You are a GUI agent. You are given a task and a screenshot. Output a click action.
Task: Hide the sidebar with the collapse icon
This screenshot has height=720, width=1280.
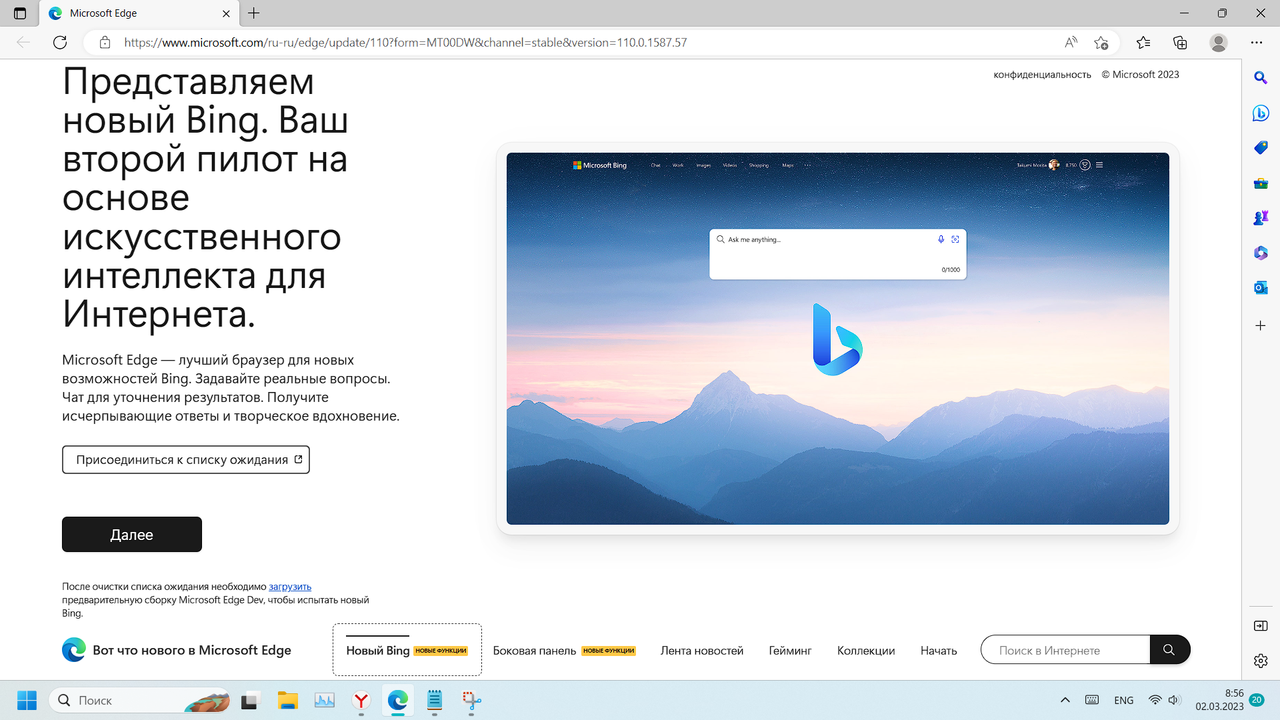pos(1261,626)
